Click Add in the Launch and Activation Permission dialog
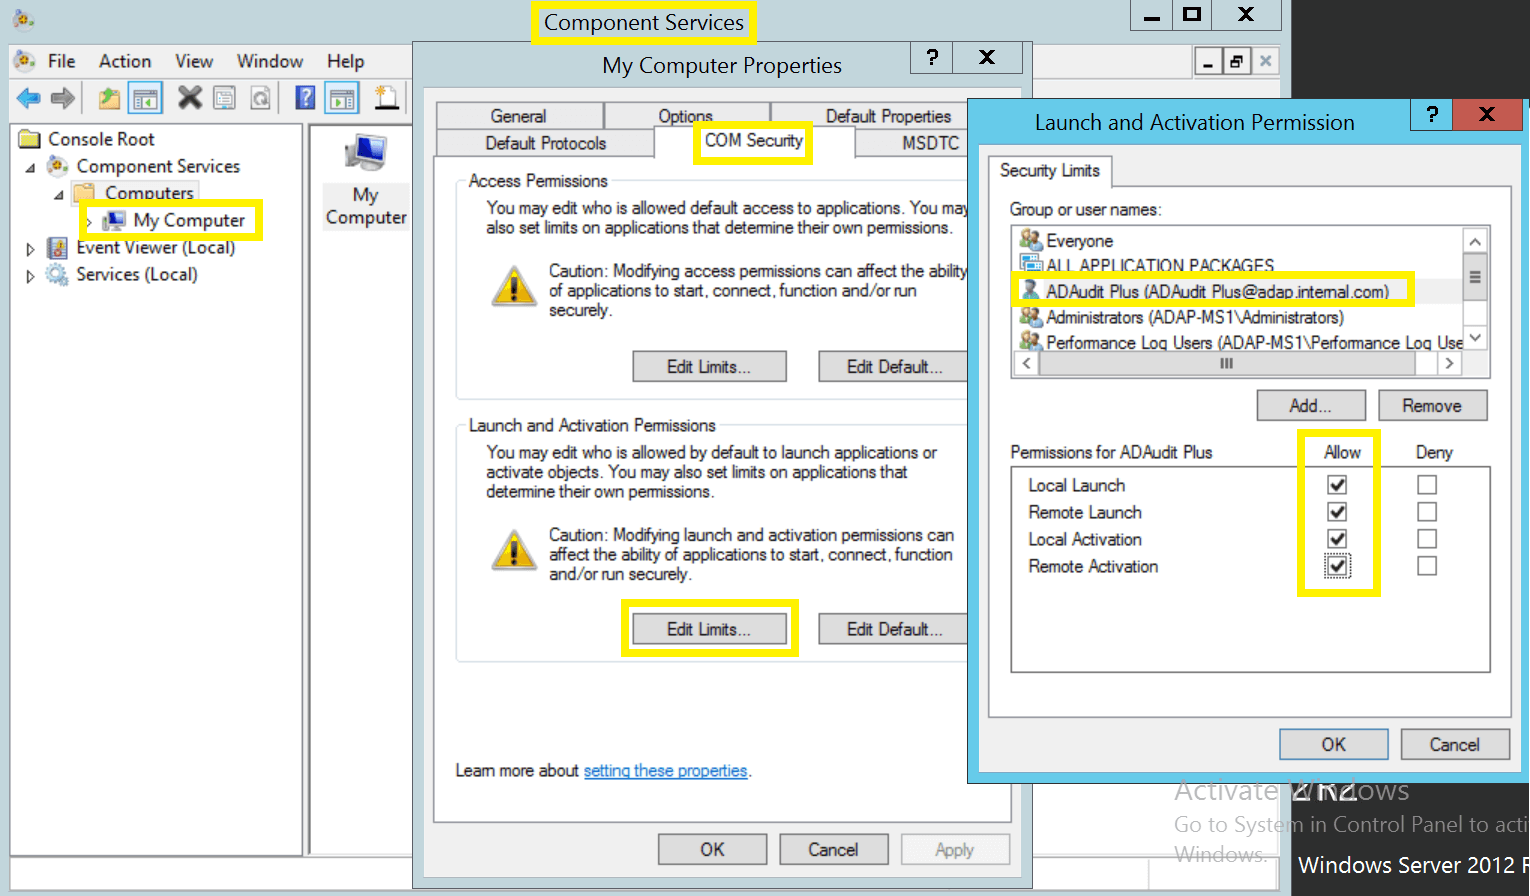The image size is (1530, 896). point(1310,405)
